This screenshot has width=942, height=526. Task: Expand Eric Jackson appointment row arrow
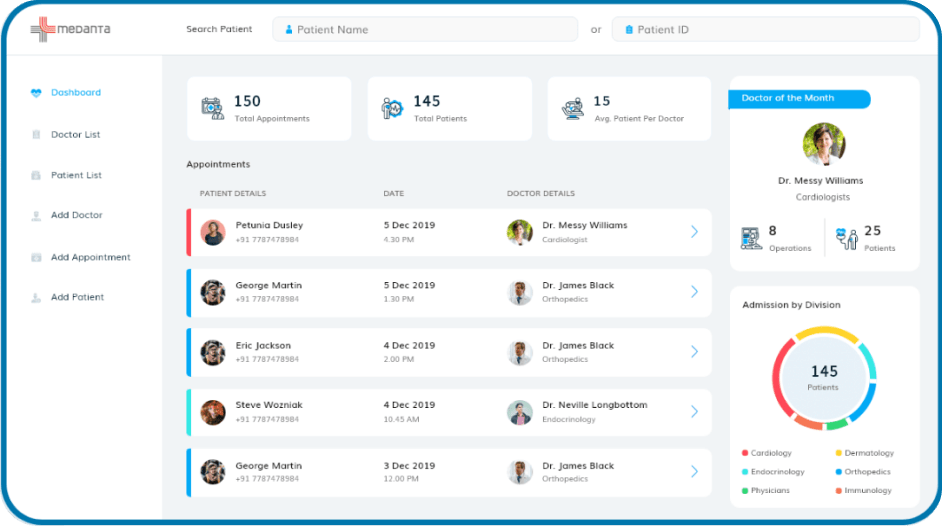click(x=694, y=352)
